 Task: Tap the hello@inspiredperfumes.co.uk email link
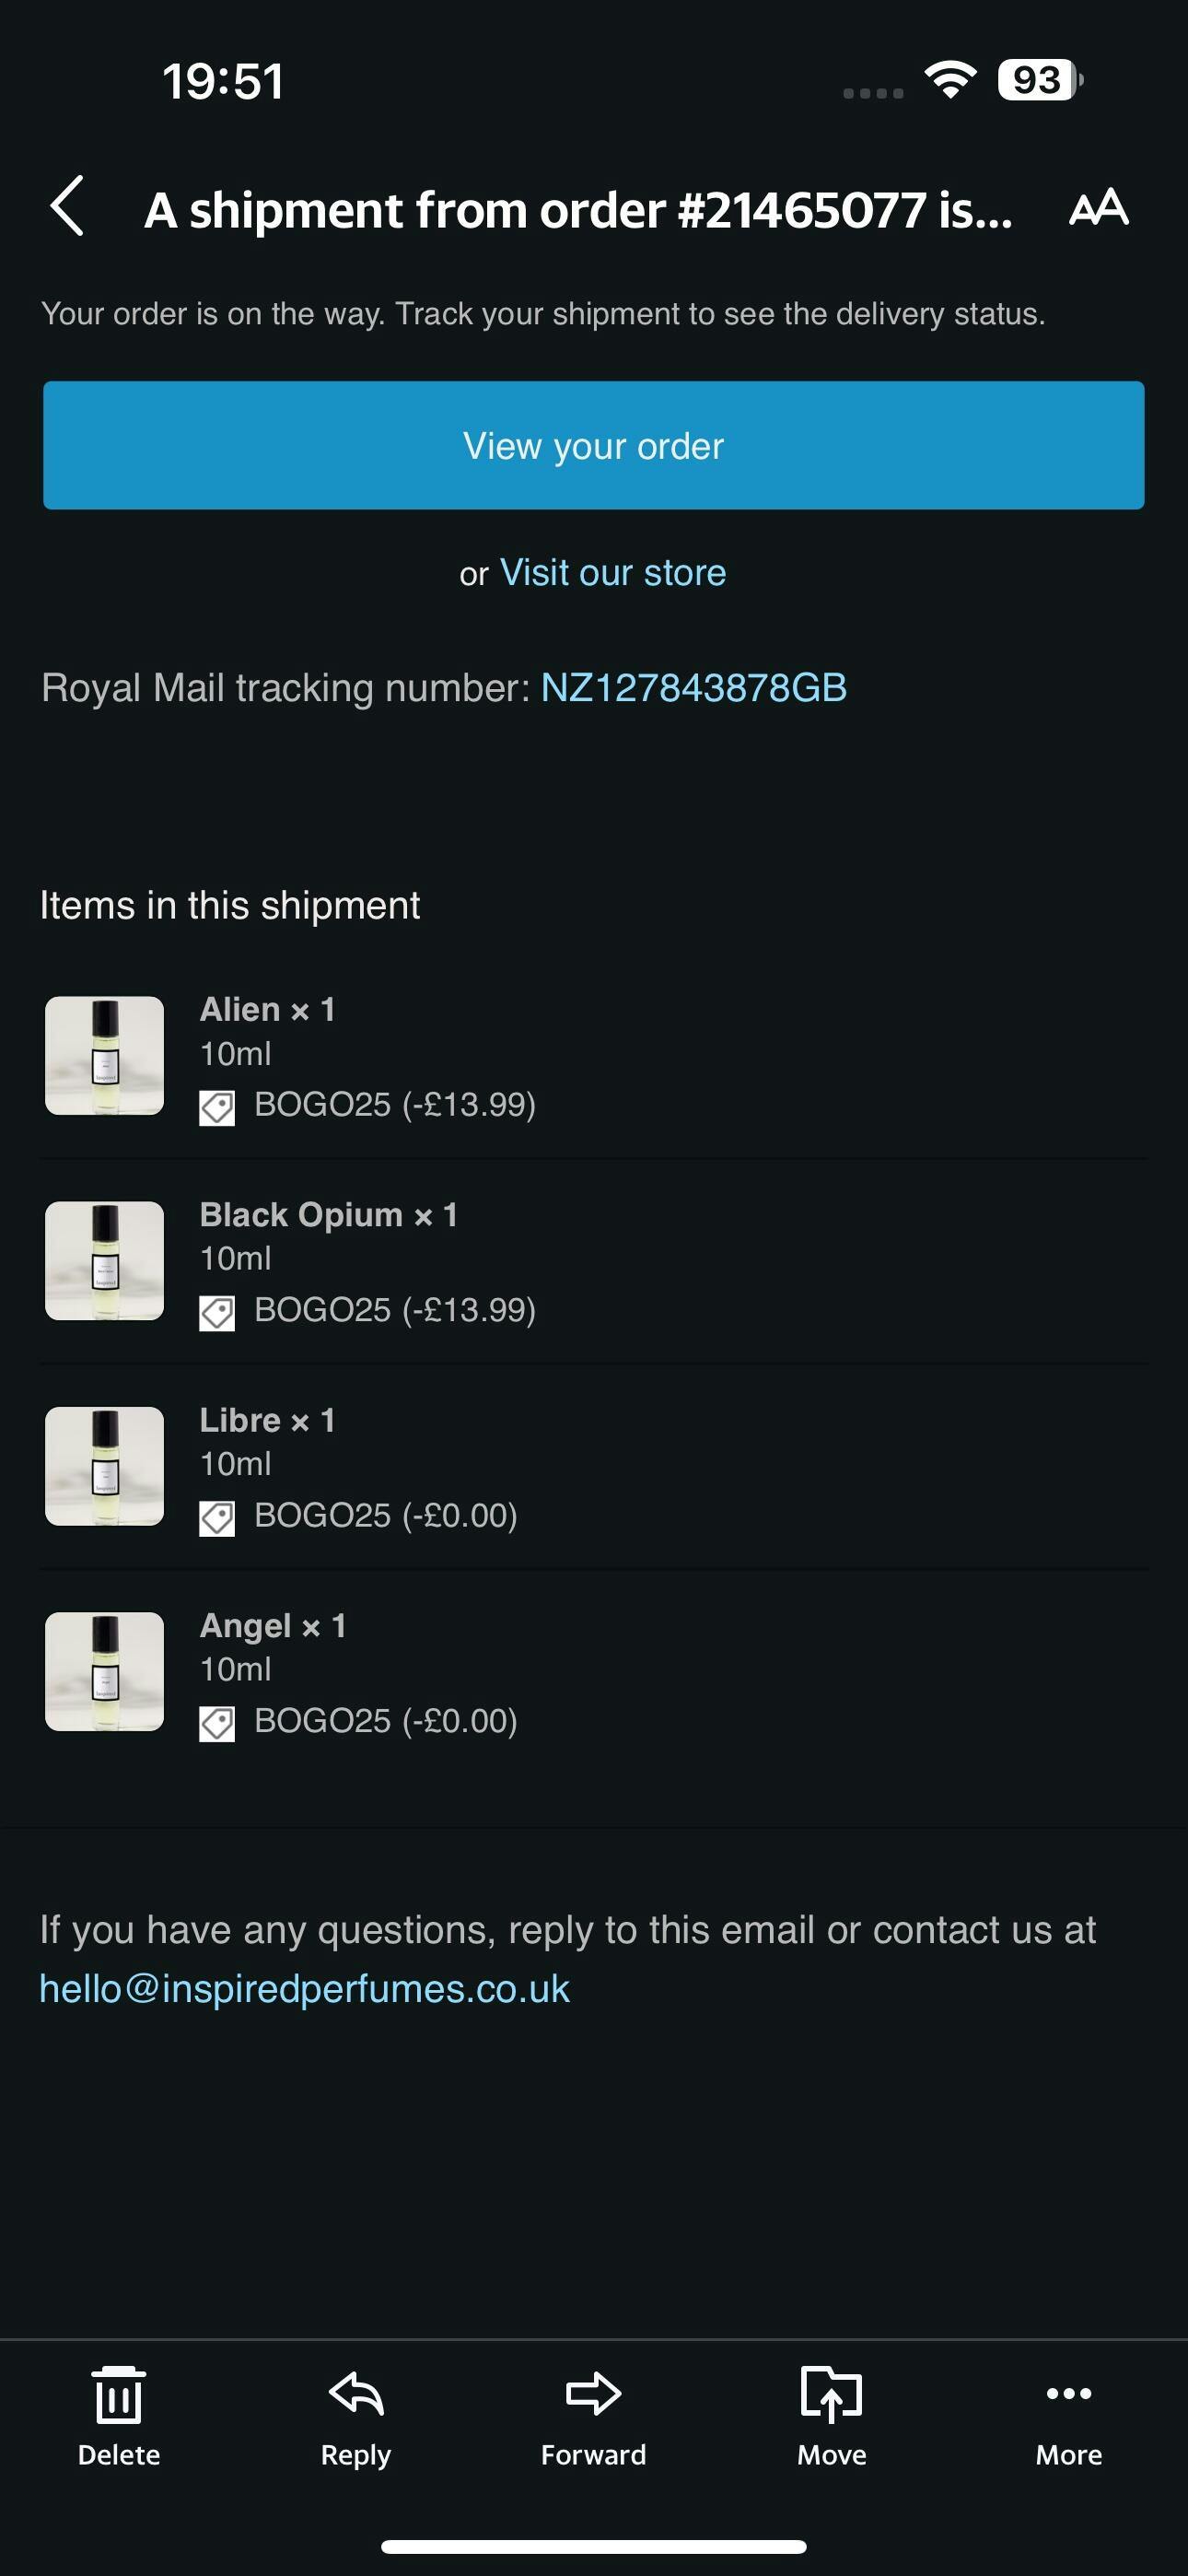(304, 1989)
